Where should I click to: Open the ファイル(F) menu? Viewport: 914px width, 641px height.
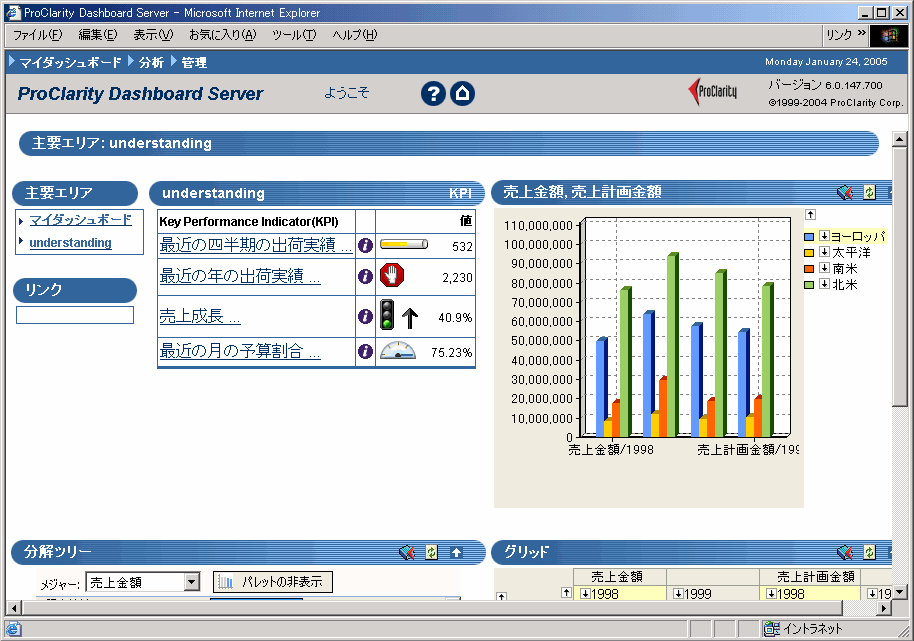pos(37,35)
